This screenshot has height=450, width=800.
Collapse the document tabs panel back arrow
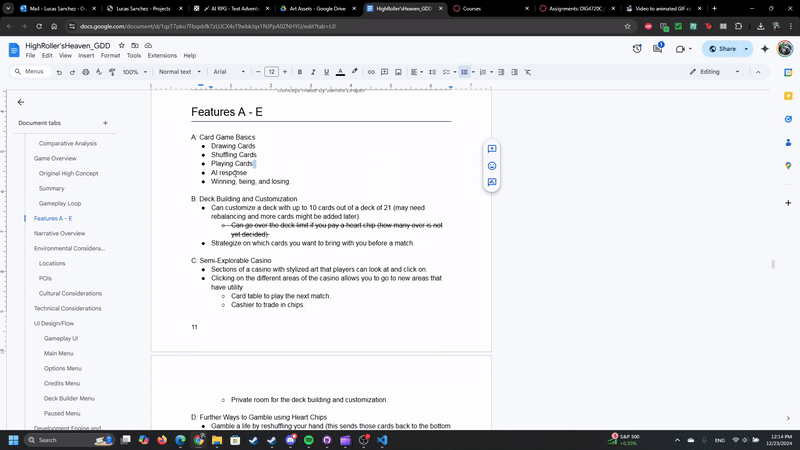pyautogui.click(x=21, y=102)
